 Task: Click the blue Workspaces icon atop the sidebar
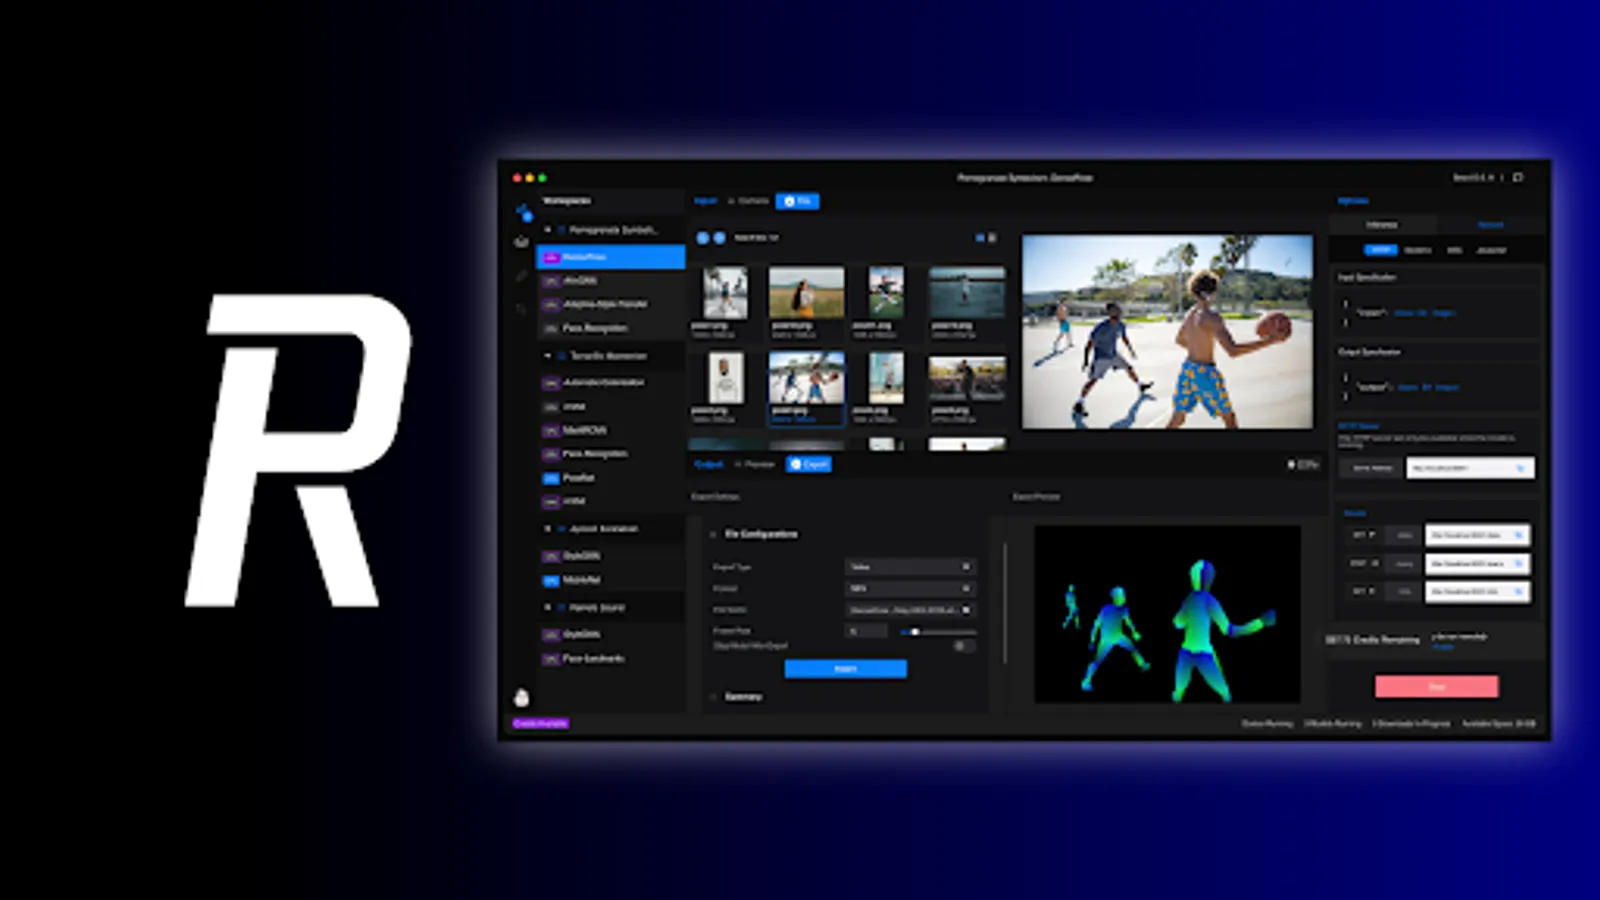click(x=523, y=212)
